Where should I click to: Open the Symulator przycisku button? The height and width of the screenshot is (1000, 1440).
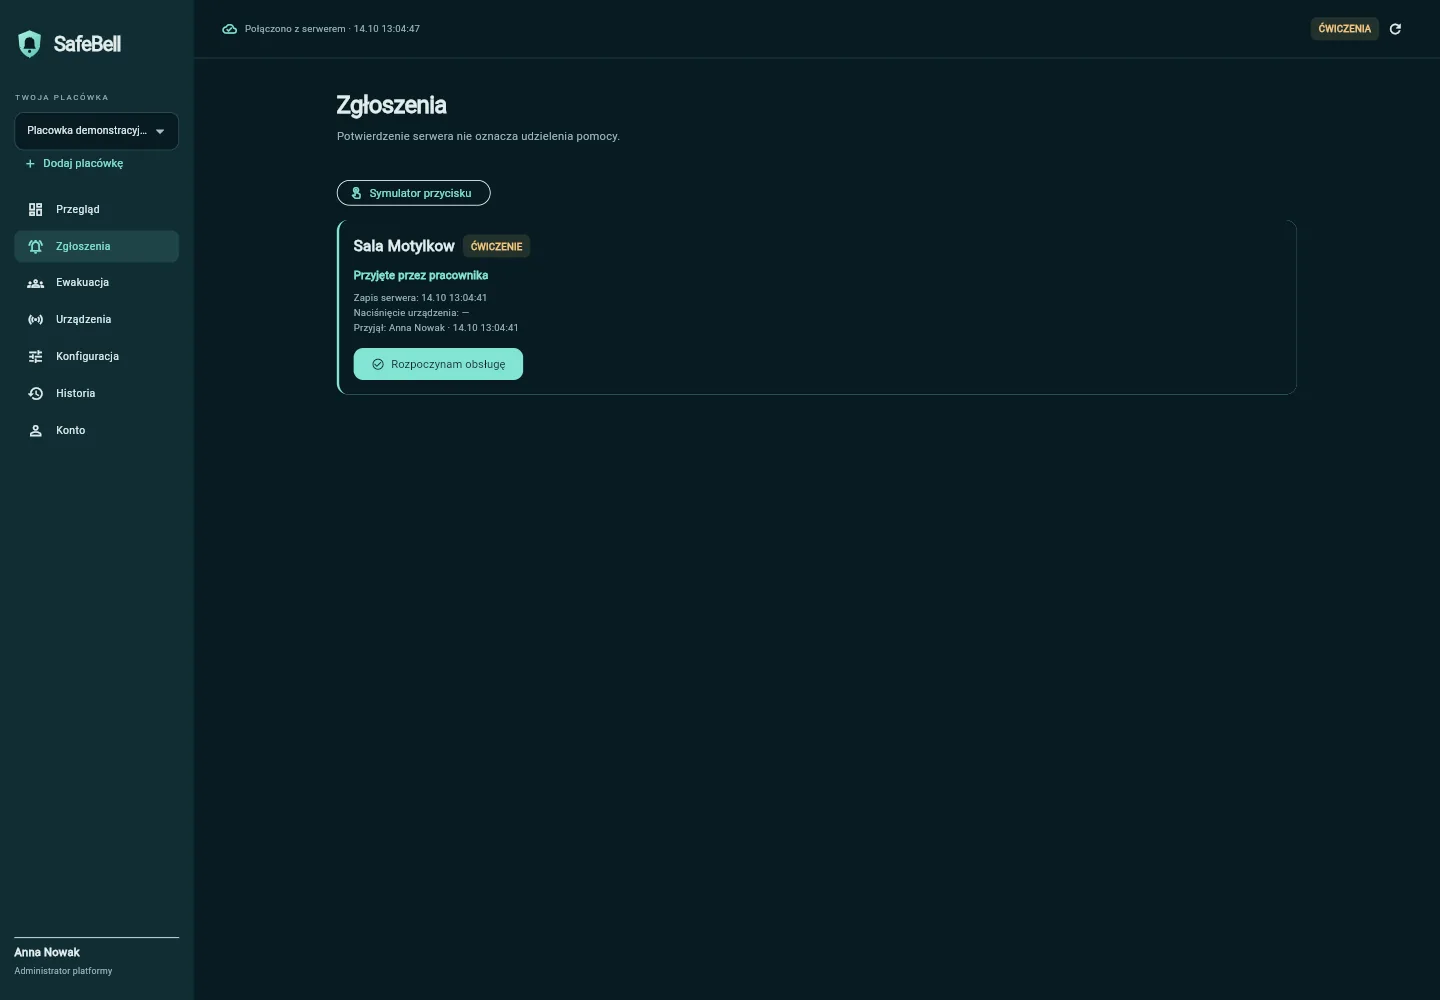pos(414,193)
